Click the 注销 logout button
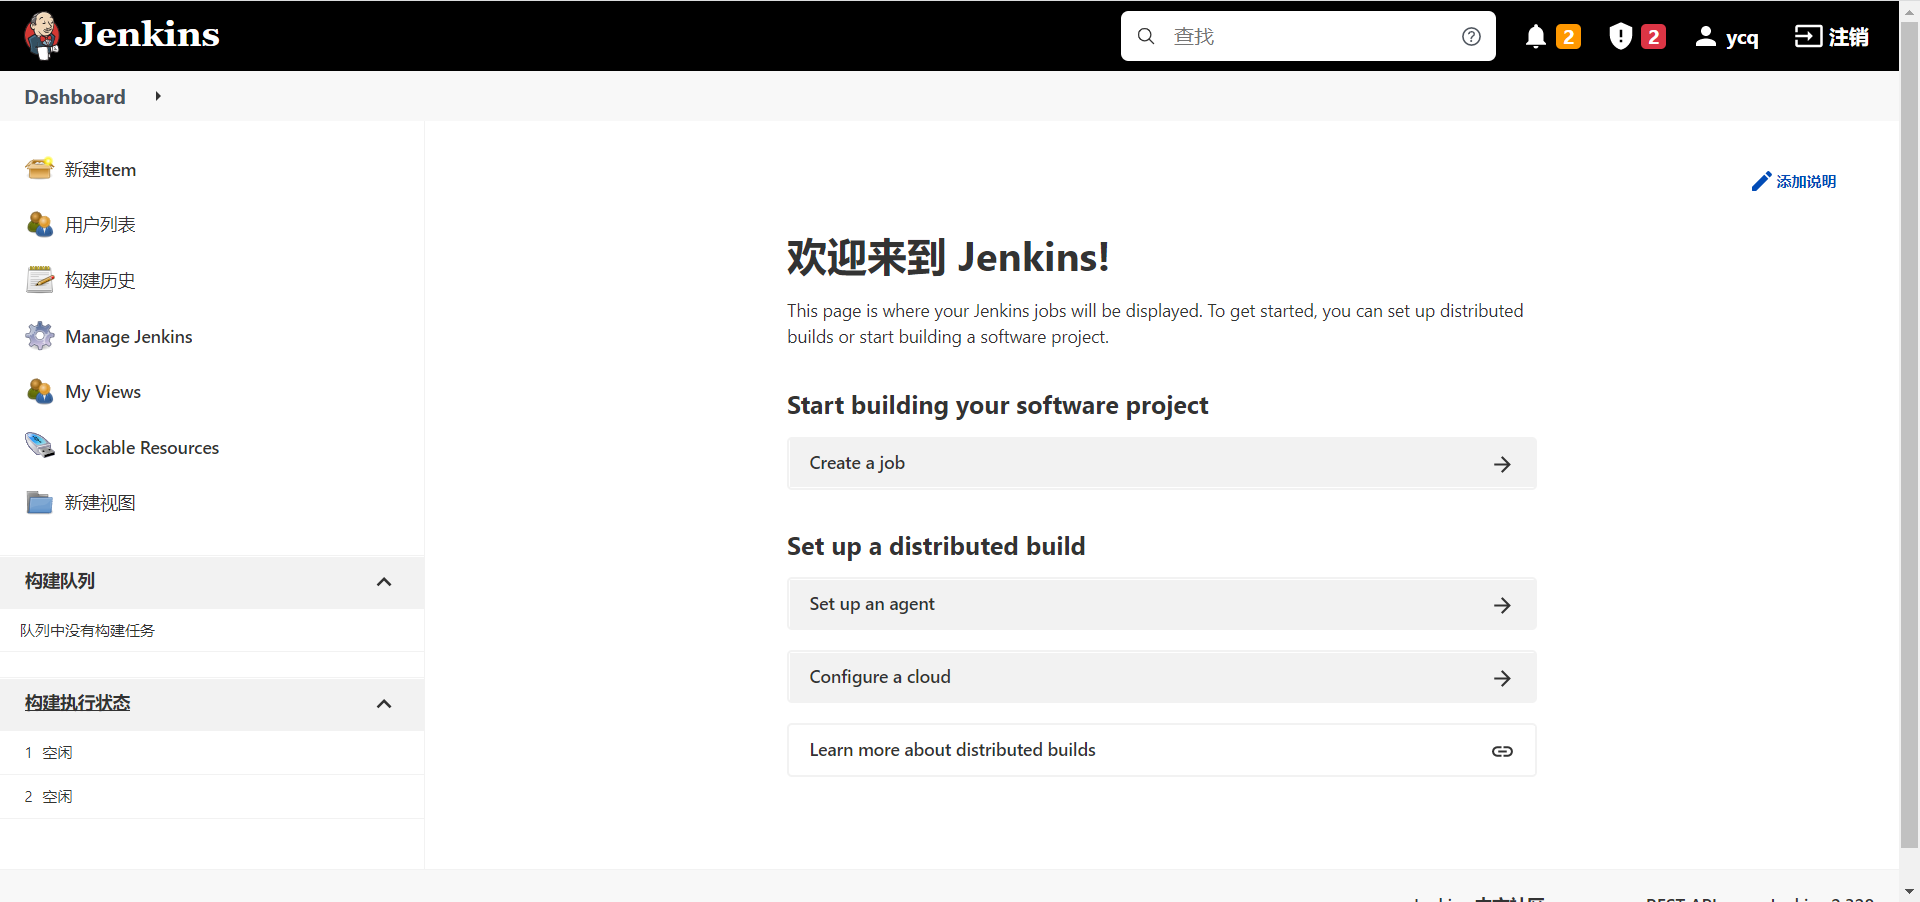The image size is (1920, 902). click(x=1832, y=37)
